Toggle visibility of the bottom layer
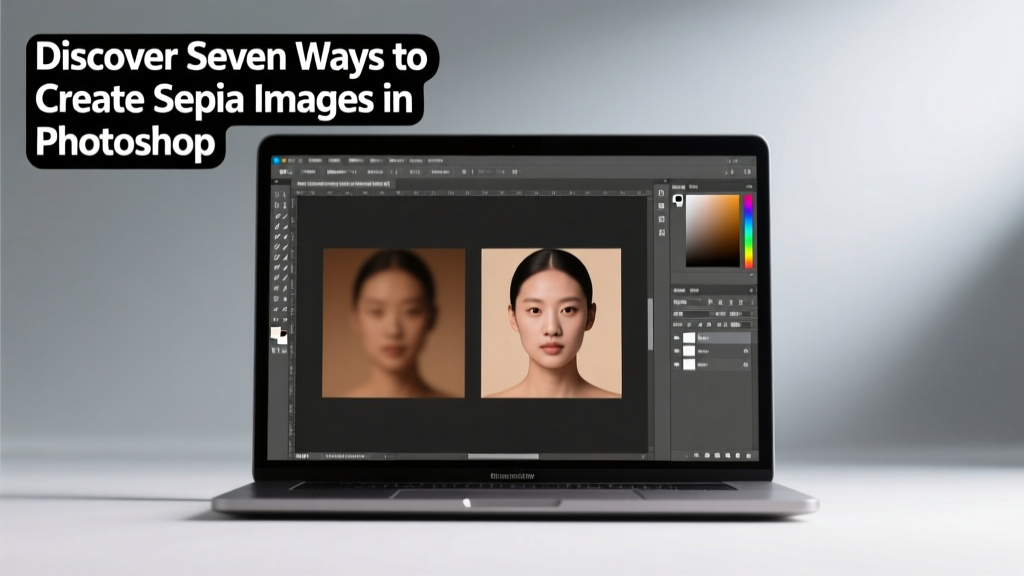Viewport: 1024px width, 576px height. 677,364
